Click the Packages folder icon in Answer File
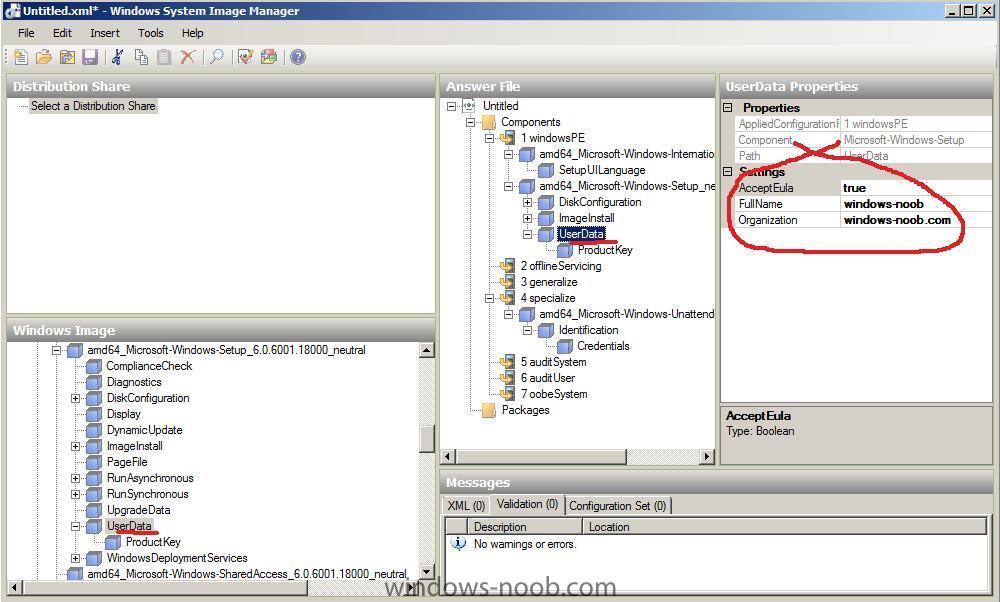 [x=489, y=410]
